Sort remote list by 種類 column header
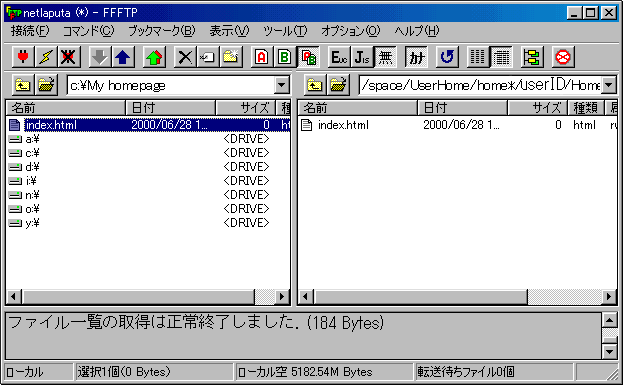The height and width of the screenshot is (385, 623). point(586,108)
